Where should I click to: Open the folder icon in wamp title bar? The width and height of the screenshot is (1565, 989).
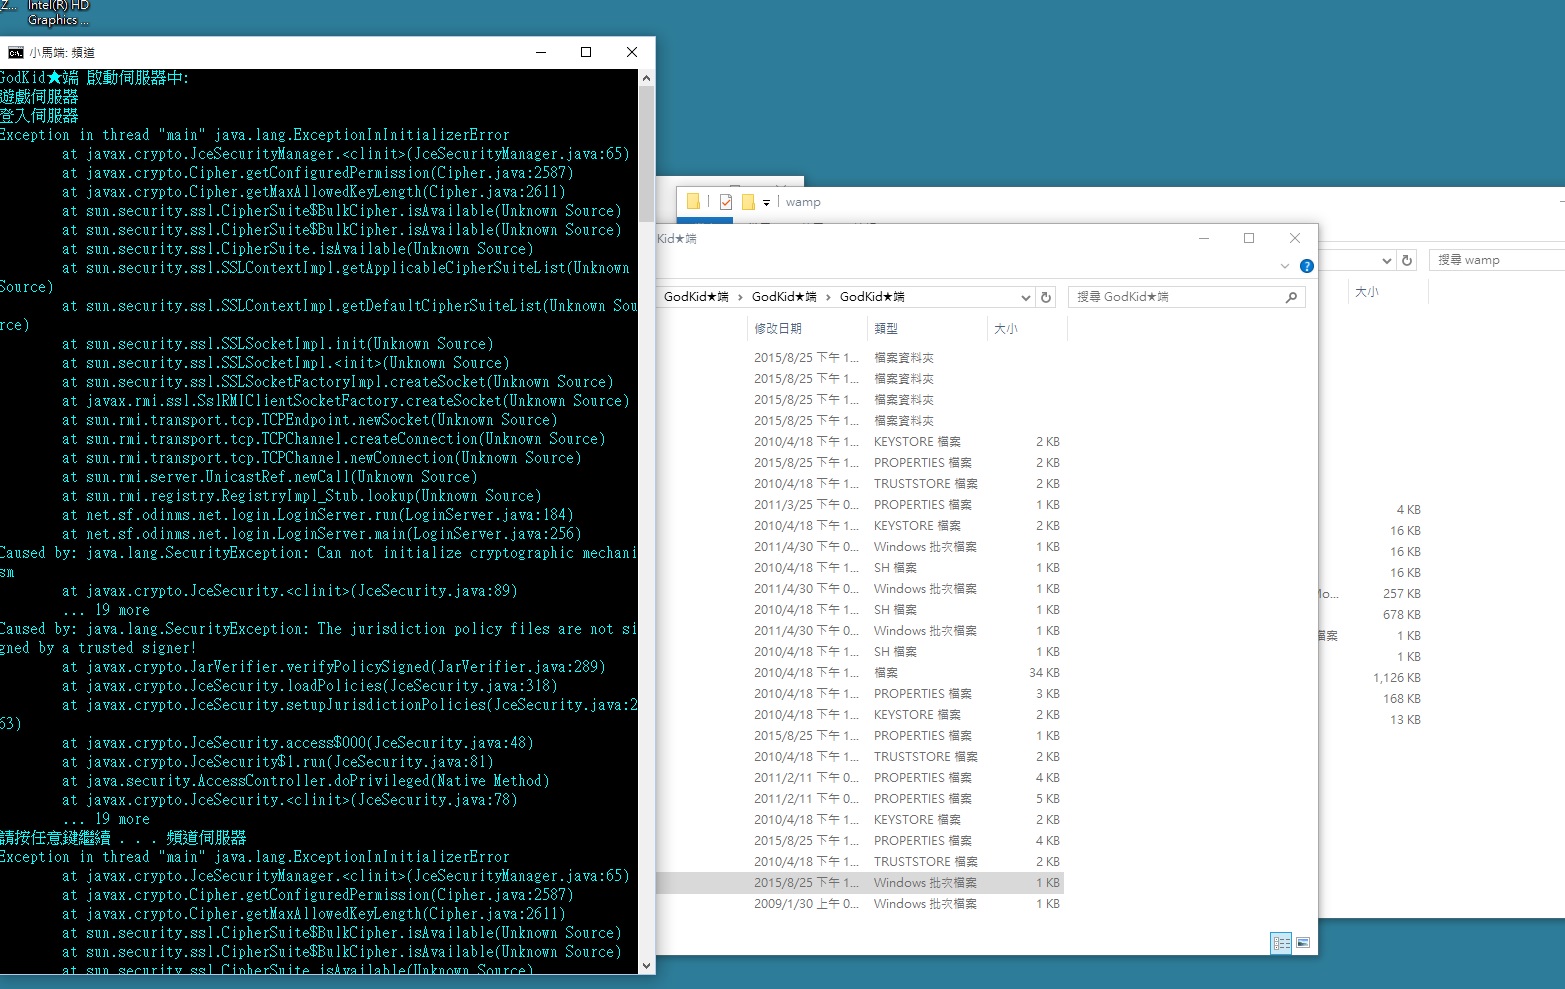[x=693, y=201]
